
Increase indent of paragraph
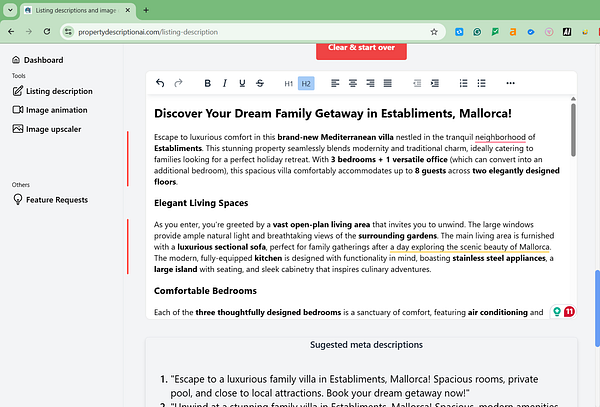435,83
